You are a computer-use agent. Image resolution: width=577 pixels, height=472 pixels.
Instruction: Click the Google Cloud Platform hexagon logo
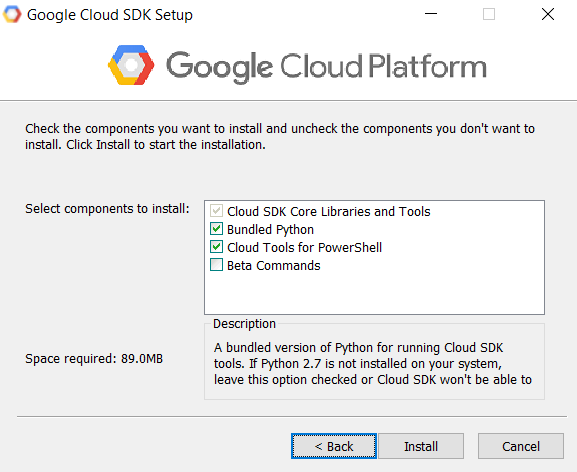pos(131,65)
